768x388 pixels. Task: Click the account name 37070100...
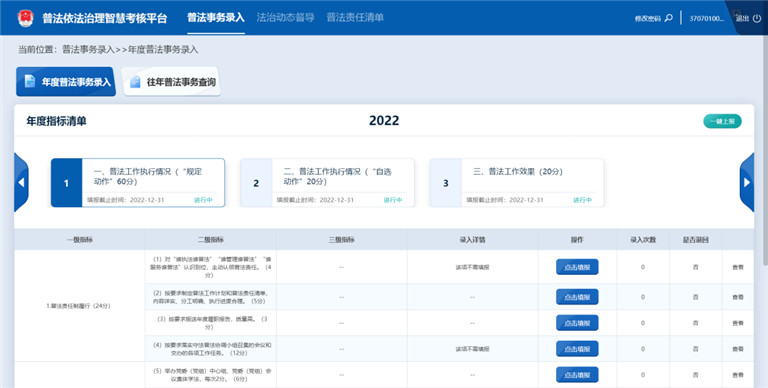pos(706,19)
